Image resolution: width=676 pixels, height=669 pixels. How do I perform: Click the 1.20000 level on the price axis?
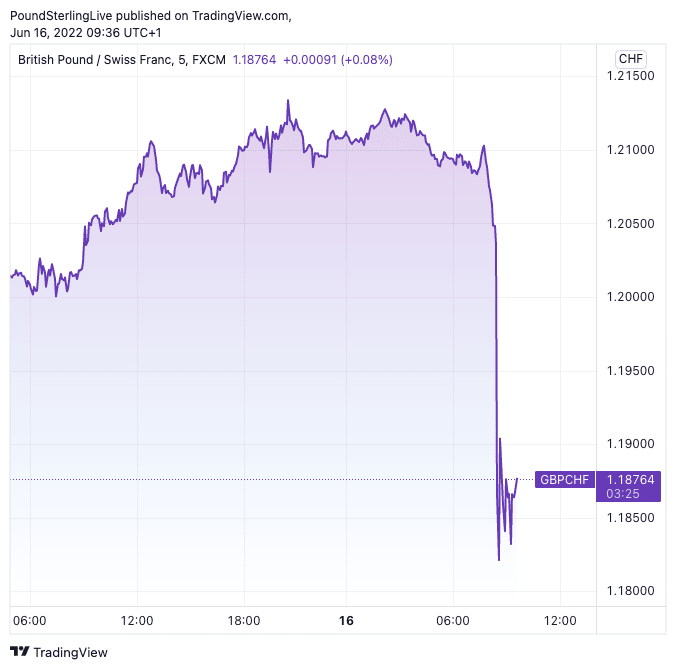point(631,297)
